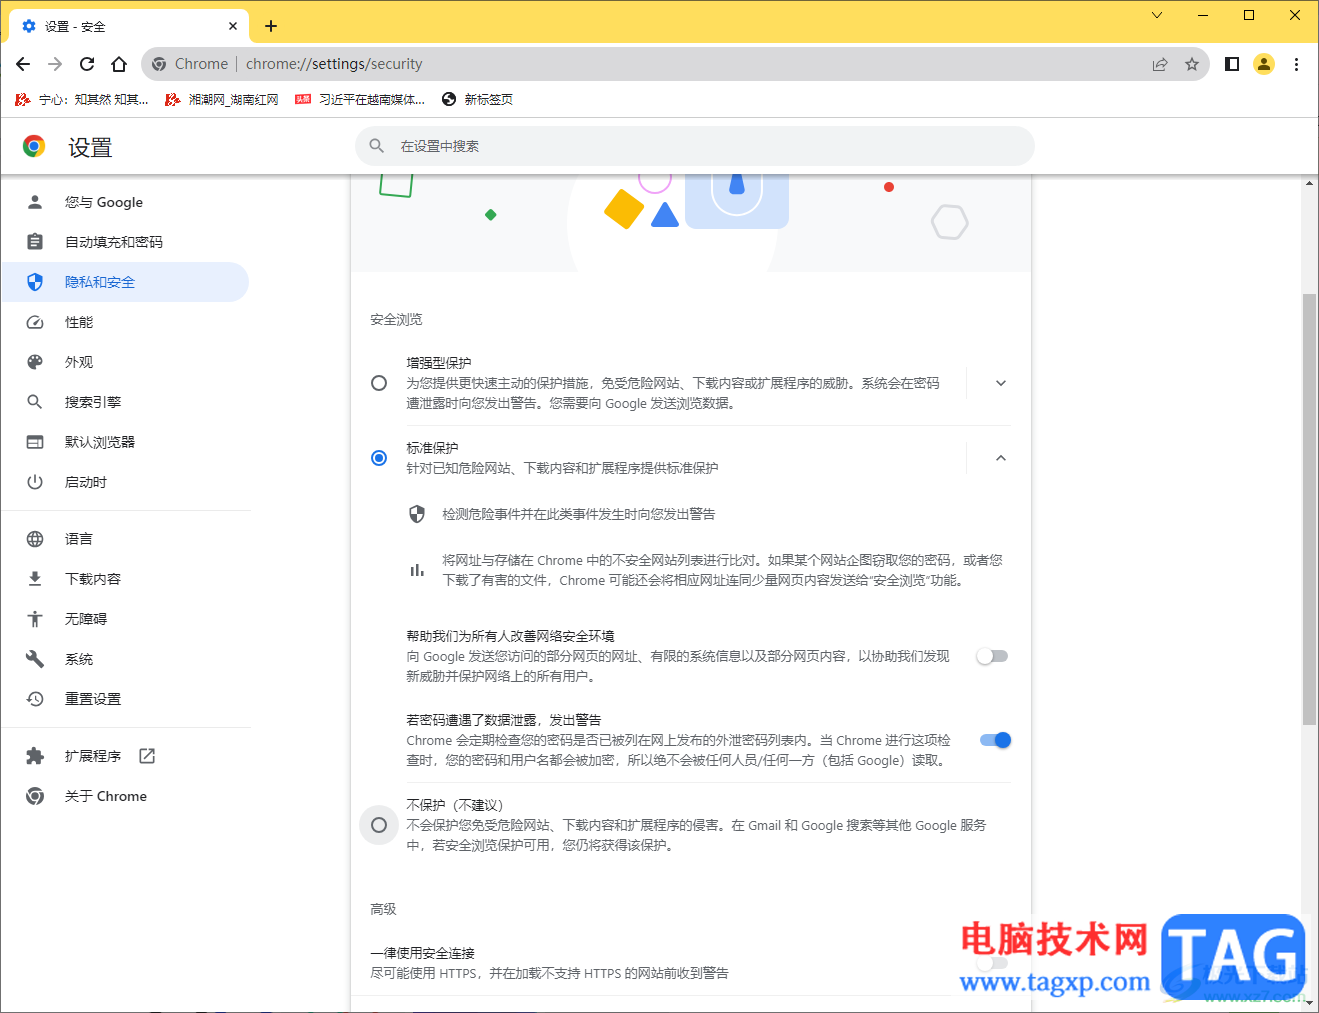Click the 一律使用安全连接 setting label
The height and width of the screenshot is (1013, 1319).
pos(422,953)
